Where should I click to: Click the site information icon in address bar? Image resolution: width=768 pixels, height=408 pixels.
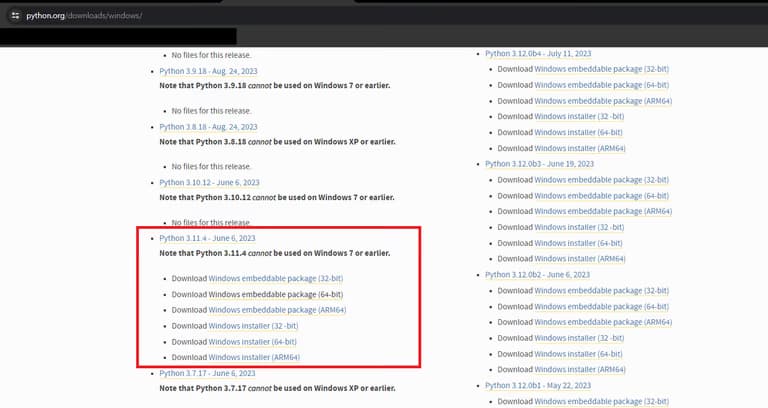[x=15, y=16]
